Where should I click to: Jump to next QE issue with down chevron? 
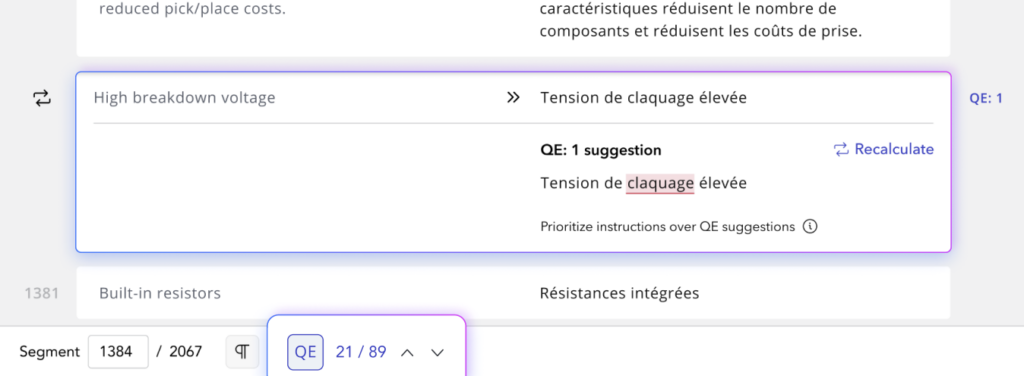click(438, 352)
